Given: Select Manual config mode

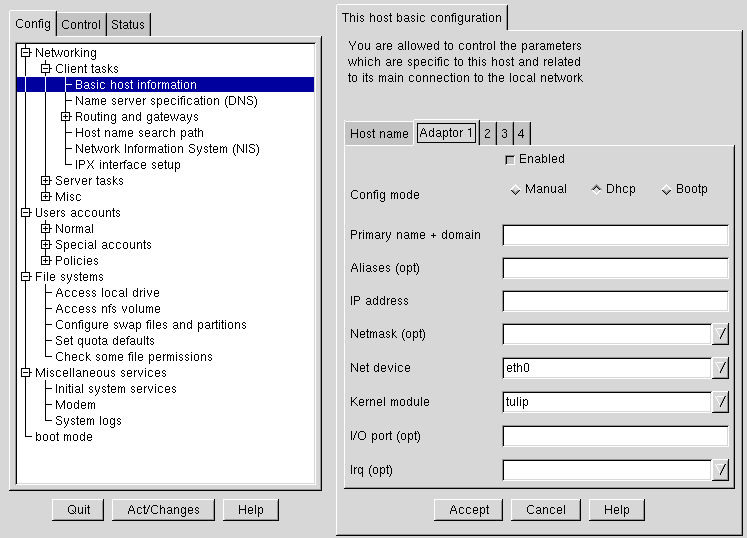Looking at the screenshot, I should (516, 190).
